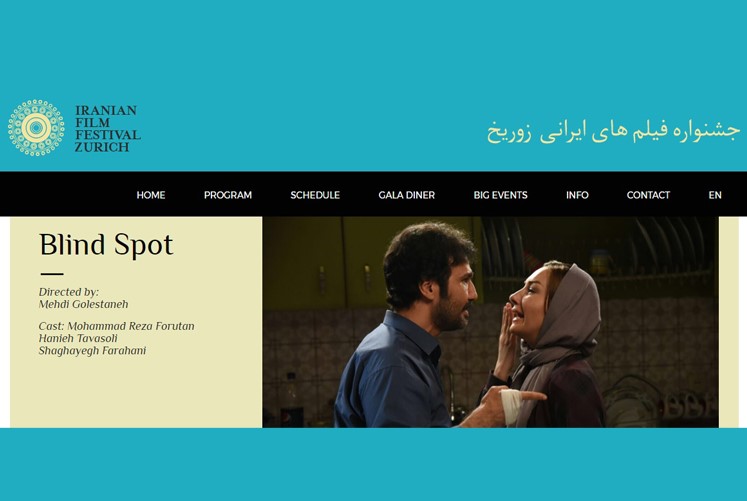Click cast name Shaghayegh Farahani
This screenshot has height=501, width=747.
[x=92, y=351]
